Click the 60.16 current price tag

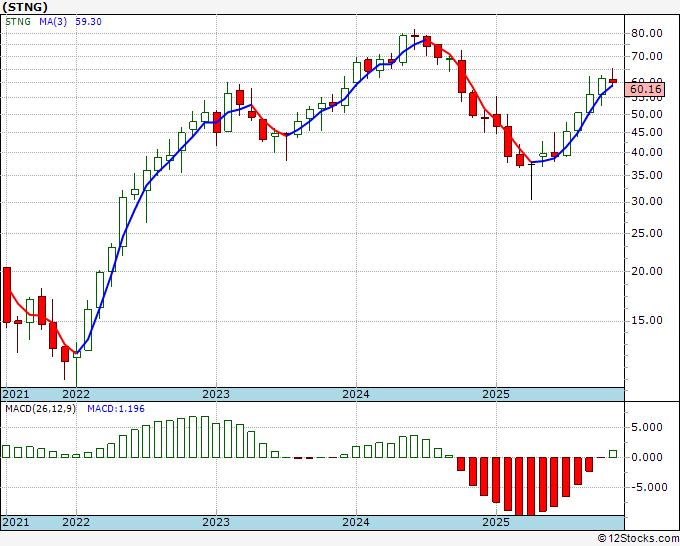click(x=646, y=89)
